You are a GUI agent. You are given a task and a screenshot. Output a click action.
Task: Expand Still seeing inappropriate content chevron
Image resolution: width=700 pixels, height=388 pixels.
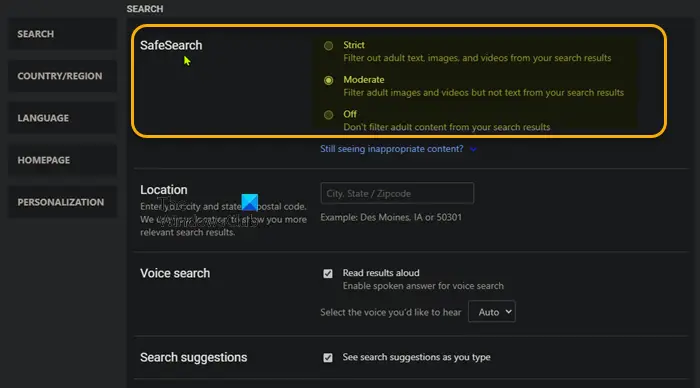(x=473, y=150)
